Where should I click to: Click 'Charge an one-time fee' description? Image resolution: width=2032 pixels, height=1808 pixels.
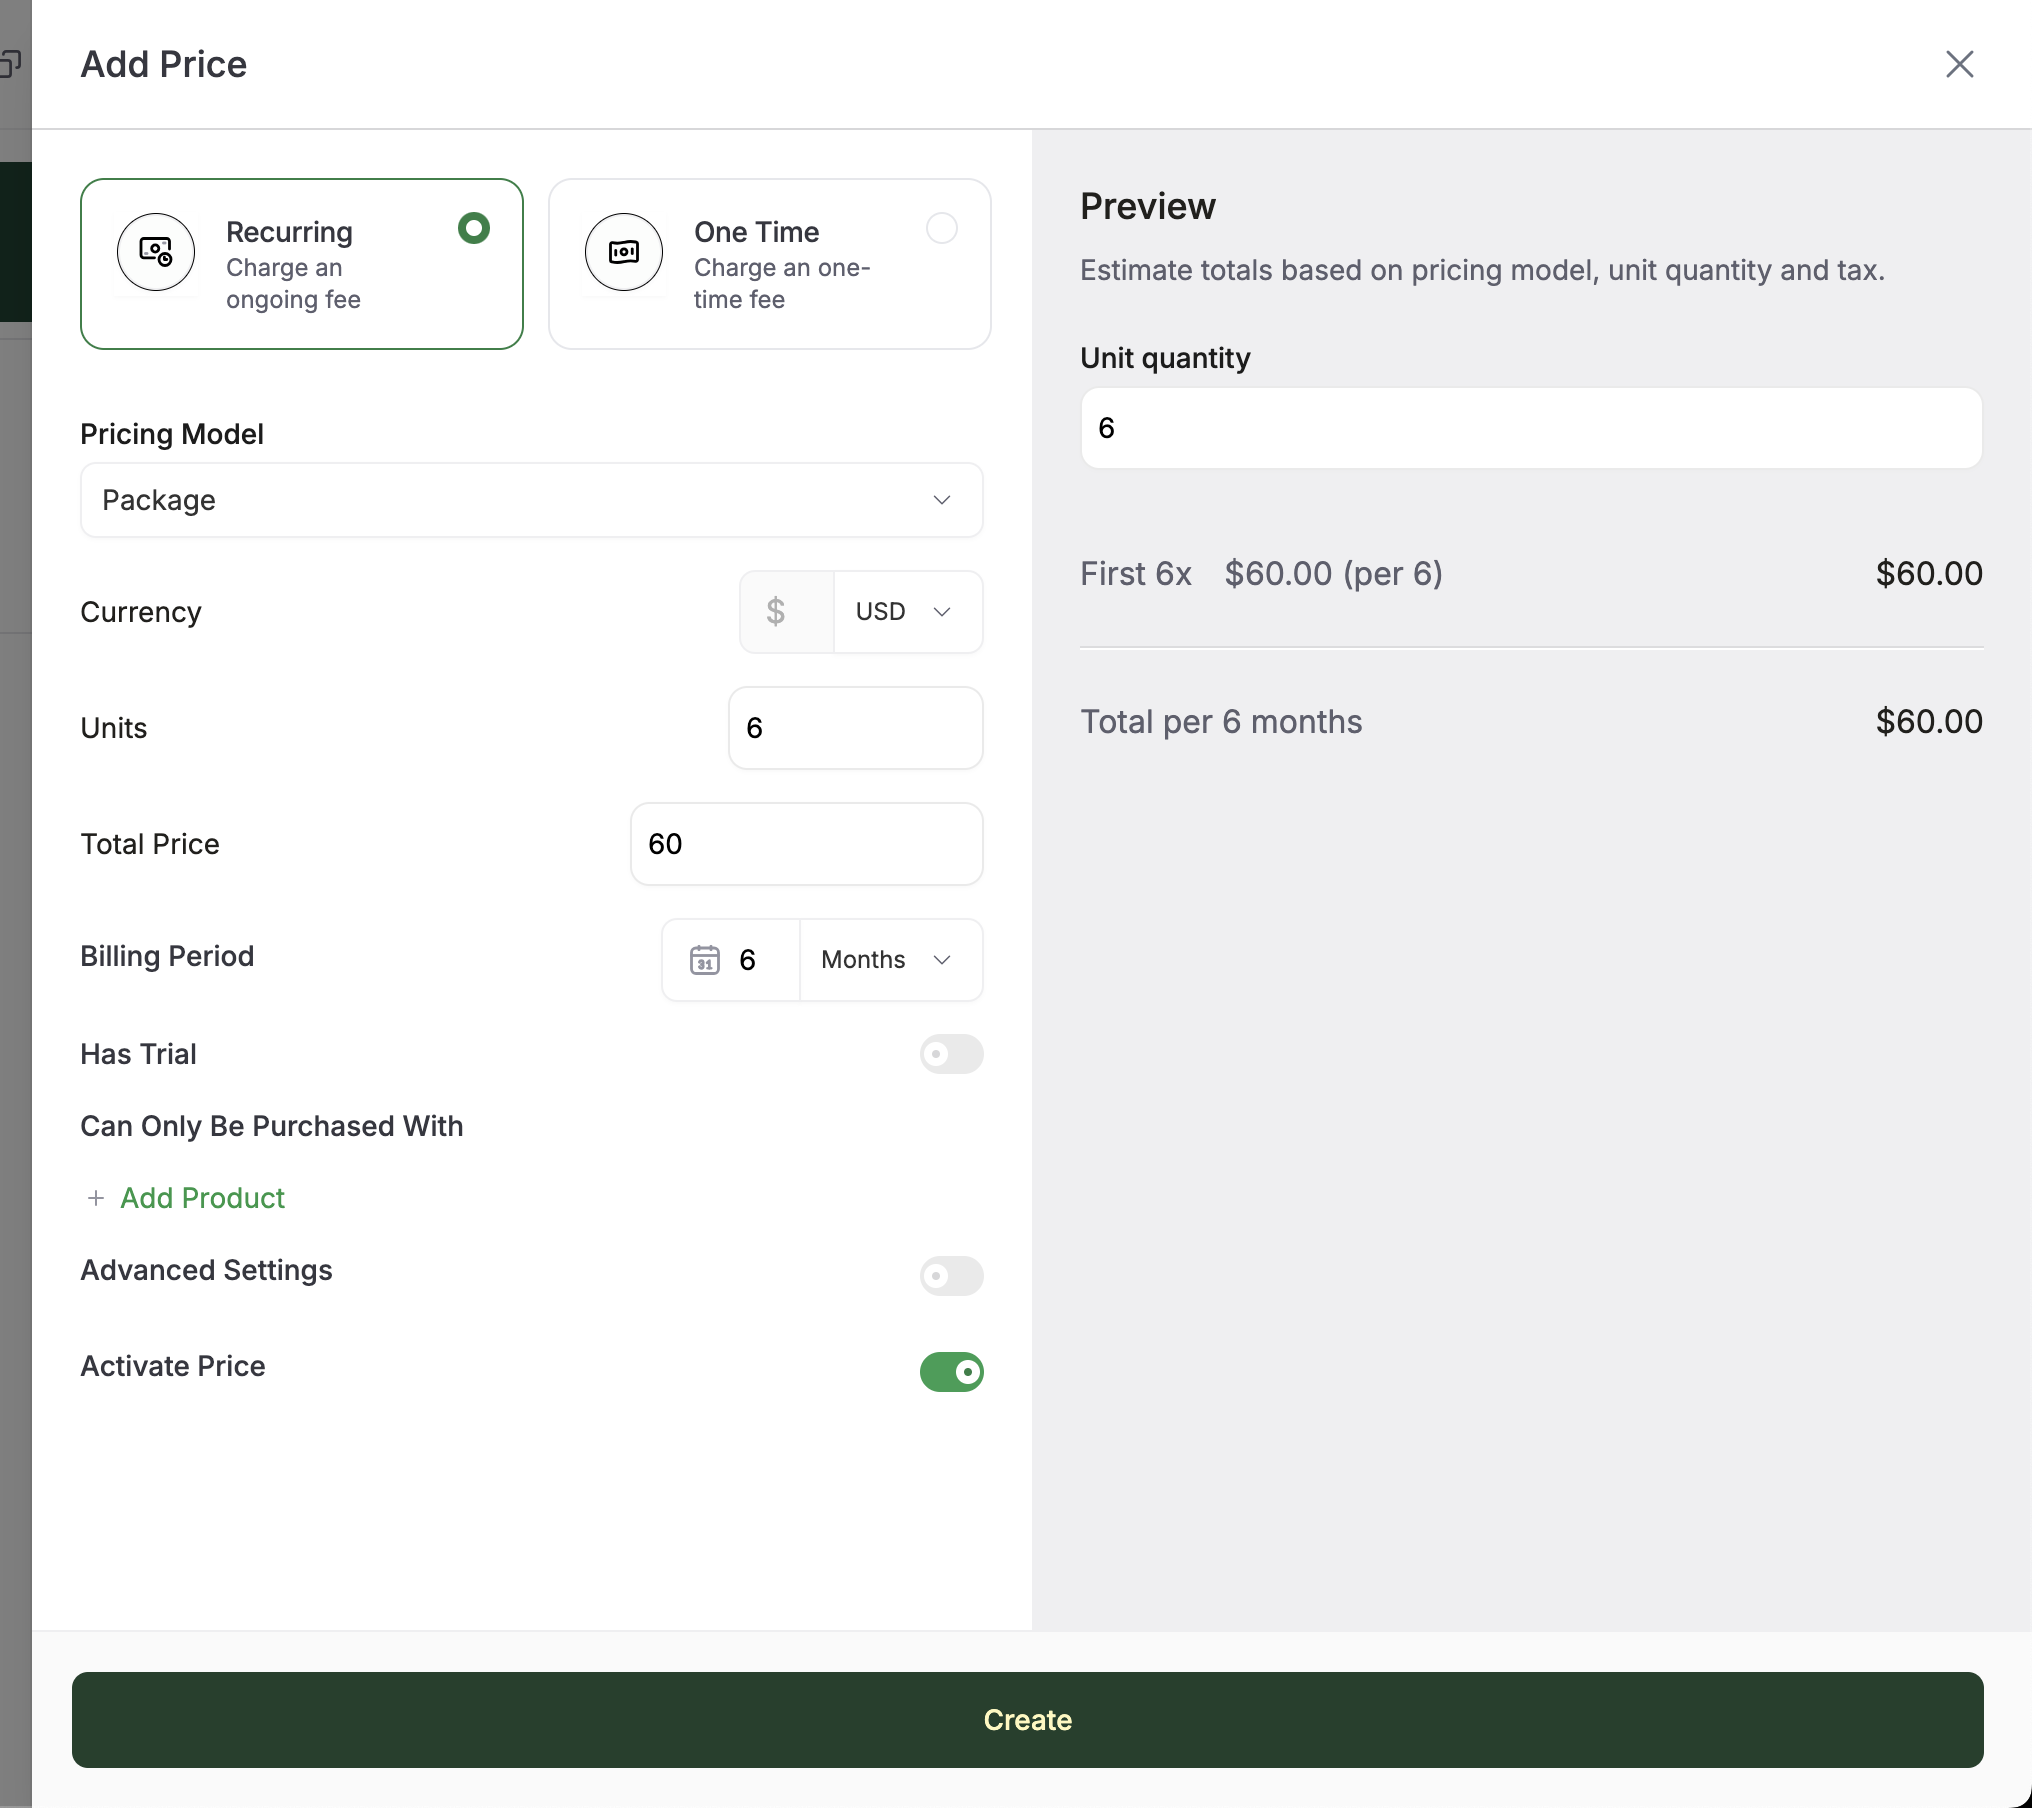coord(782,284)
